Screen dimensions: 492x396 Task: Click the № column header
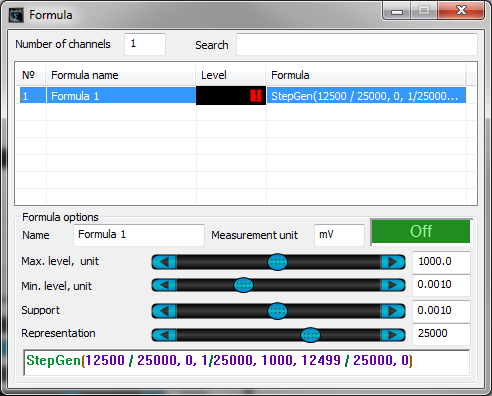pyautogui.click(x=31, y=75)
